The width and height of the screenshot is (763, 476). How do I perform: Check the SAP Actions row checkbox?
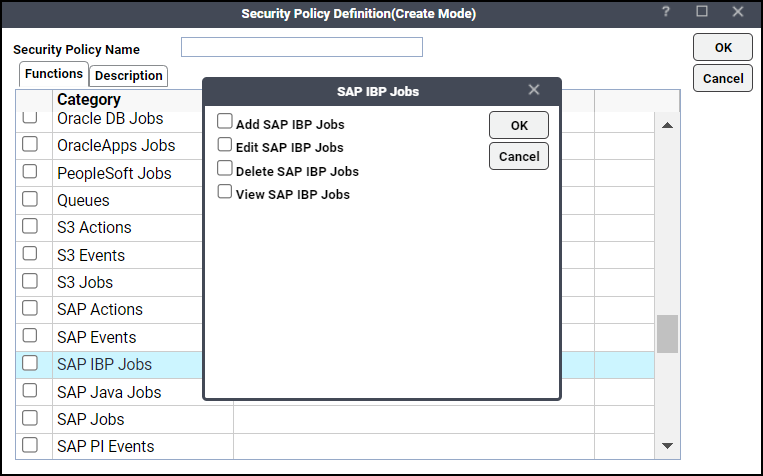(x=30, y=308)
